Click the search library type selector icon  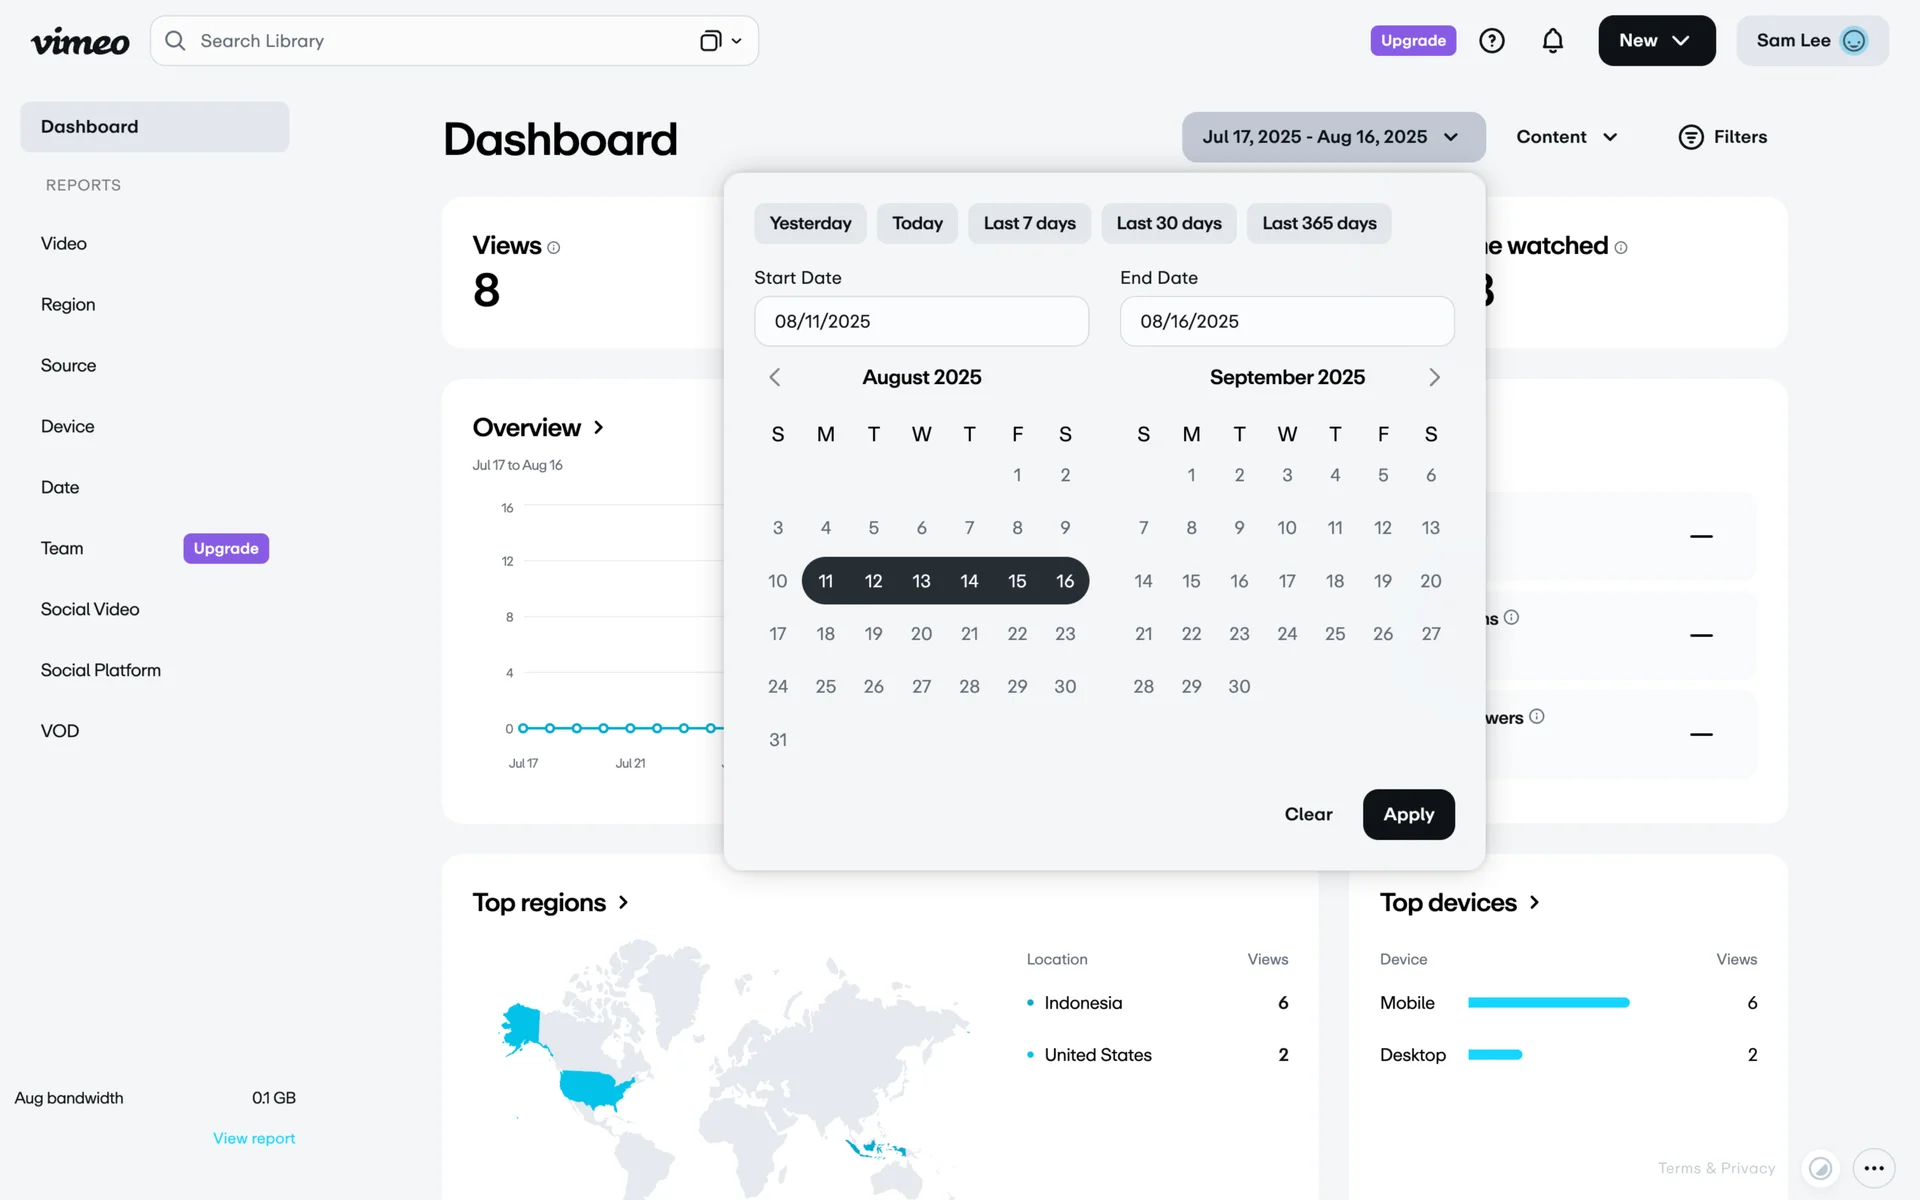click(720, 41)
